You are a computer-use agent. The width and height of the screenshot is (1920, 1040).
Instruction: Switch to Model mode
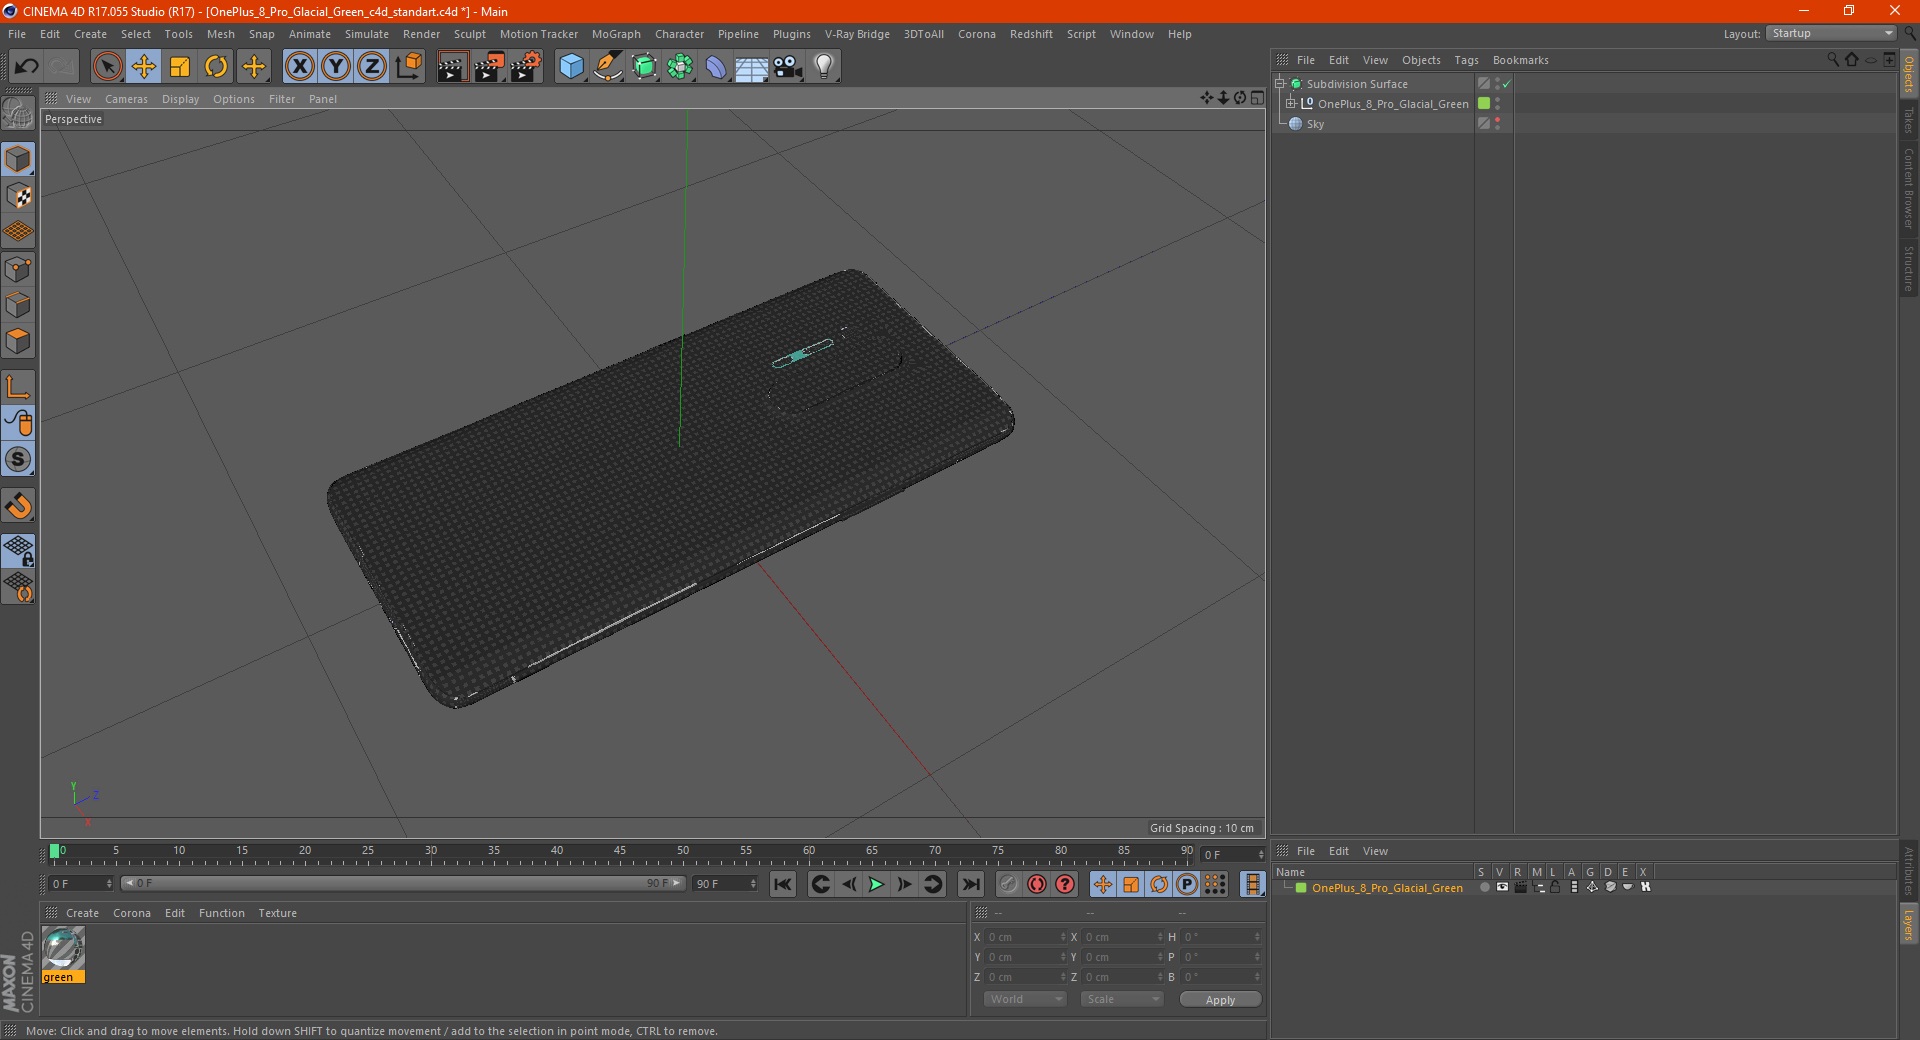click(x=18, y=159)
